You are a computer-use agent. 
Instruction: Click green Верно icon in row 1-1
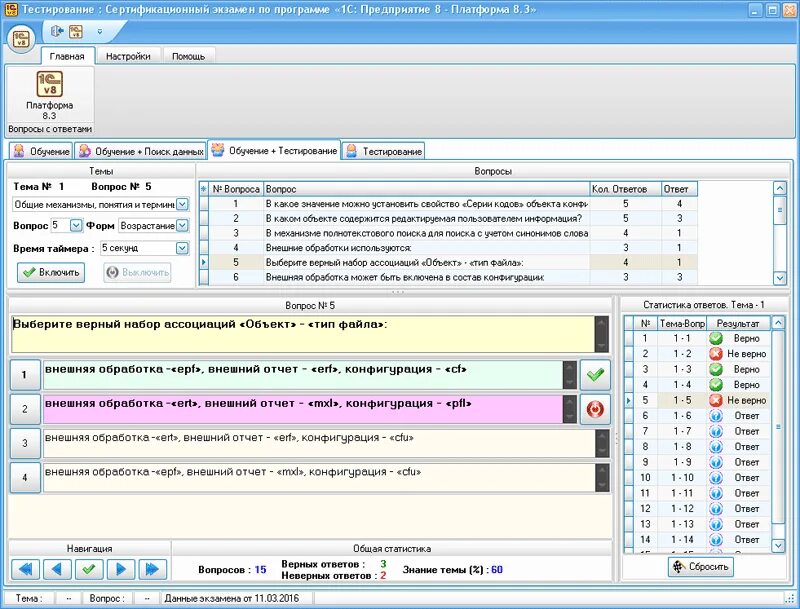(x=716, y=338)
